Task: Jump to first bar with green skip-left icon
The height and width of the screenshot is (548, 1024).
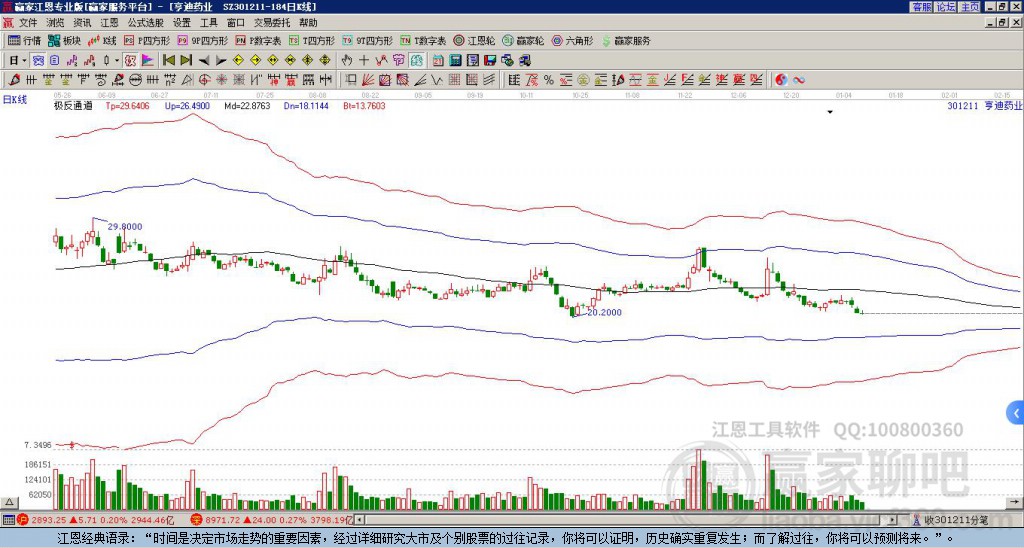Action: tap(168, 61)
